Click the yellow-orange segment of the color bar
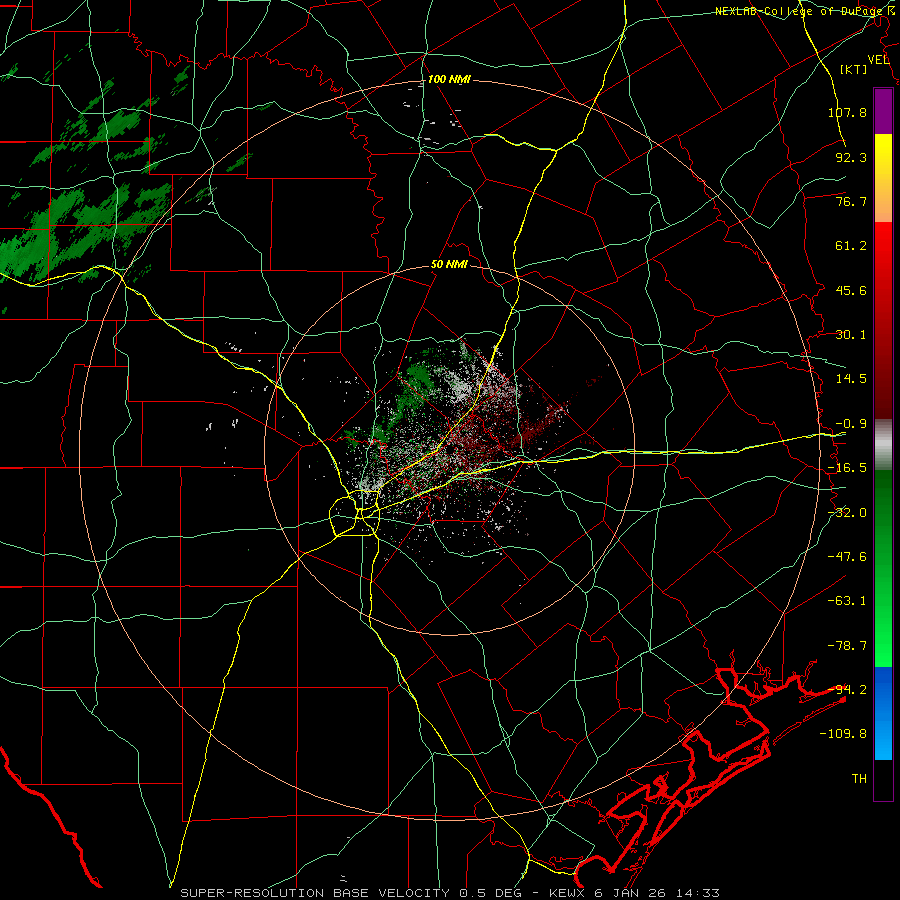Screen dimensions: 900x900 point(883,178)
